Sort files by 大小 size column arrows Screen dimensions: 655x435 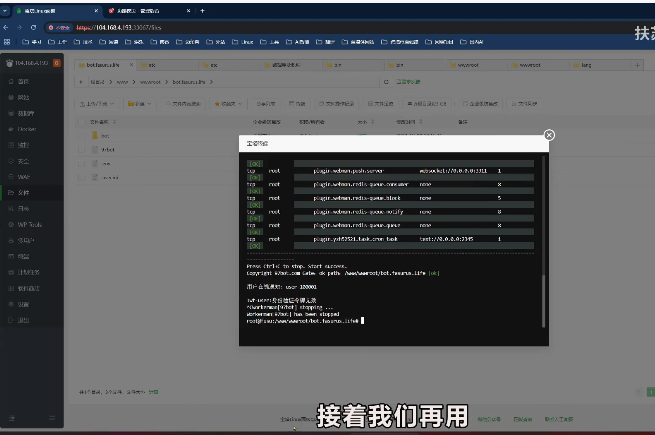tap(373, 122)
